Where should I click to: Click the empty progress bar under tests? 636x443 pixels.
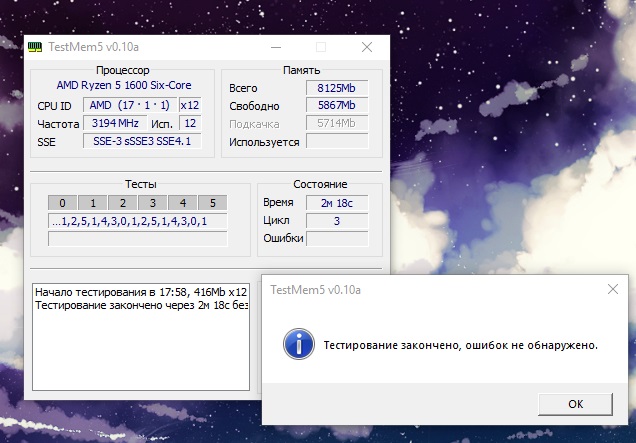138,239
